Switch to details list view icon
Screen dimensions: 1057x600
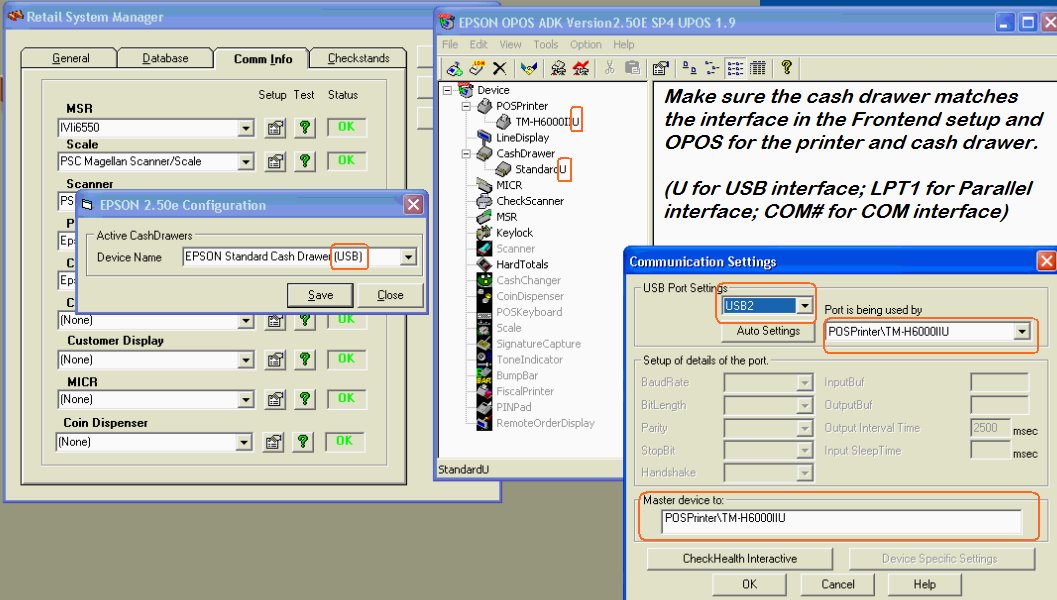[x=758, y=68]
